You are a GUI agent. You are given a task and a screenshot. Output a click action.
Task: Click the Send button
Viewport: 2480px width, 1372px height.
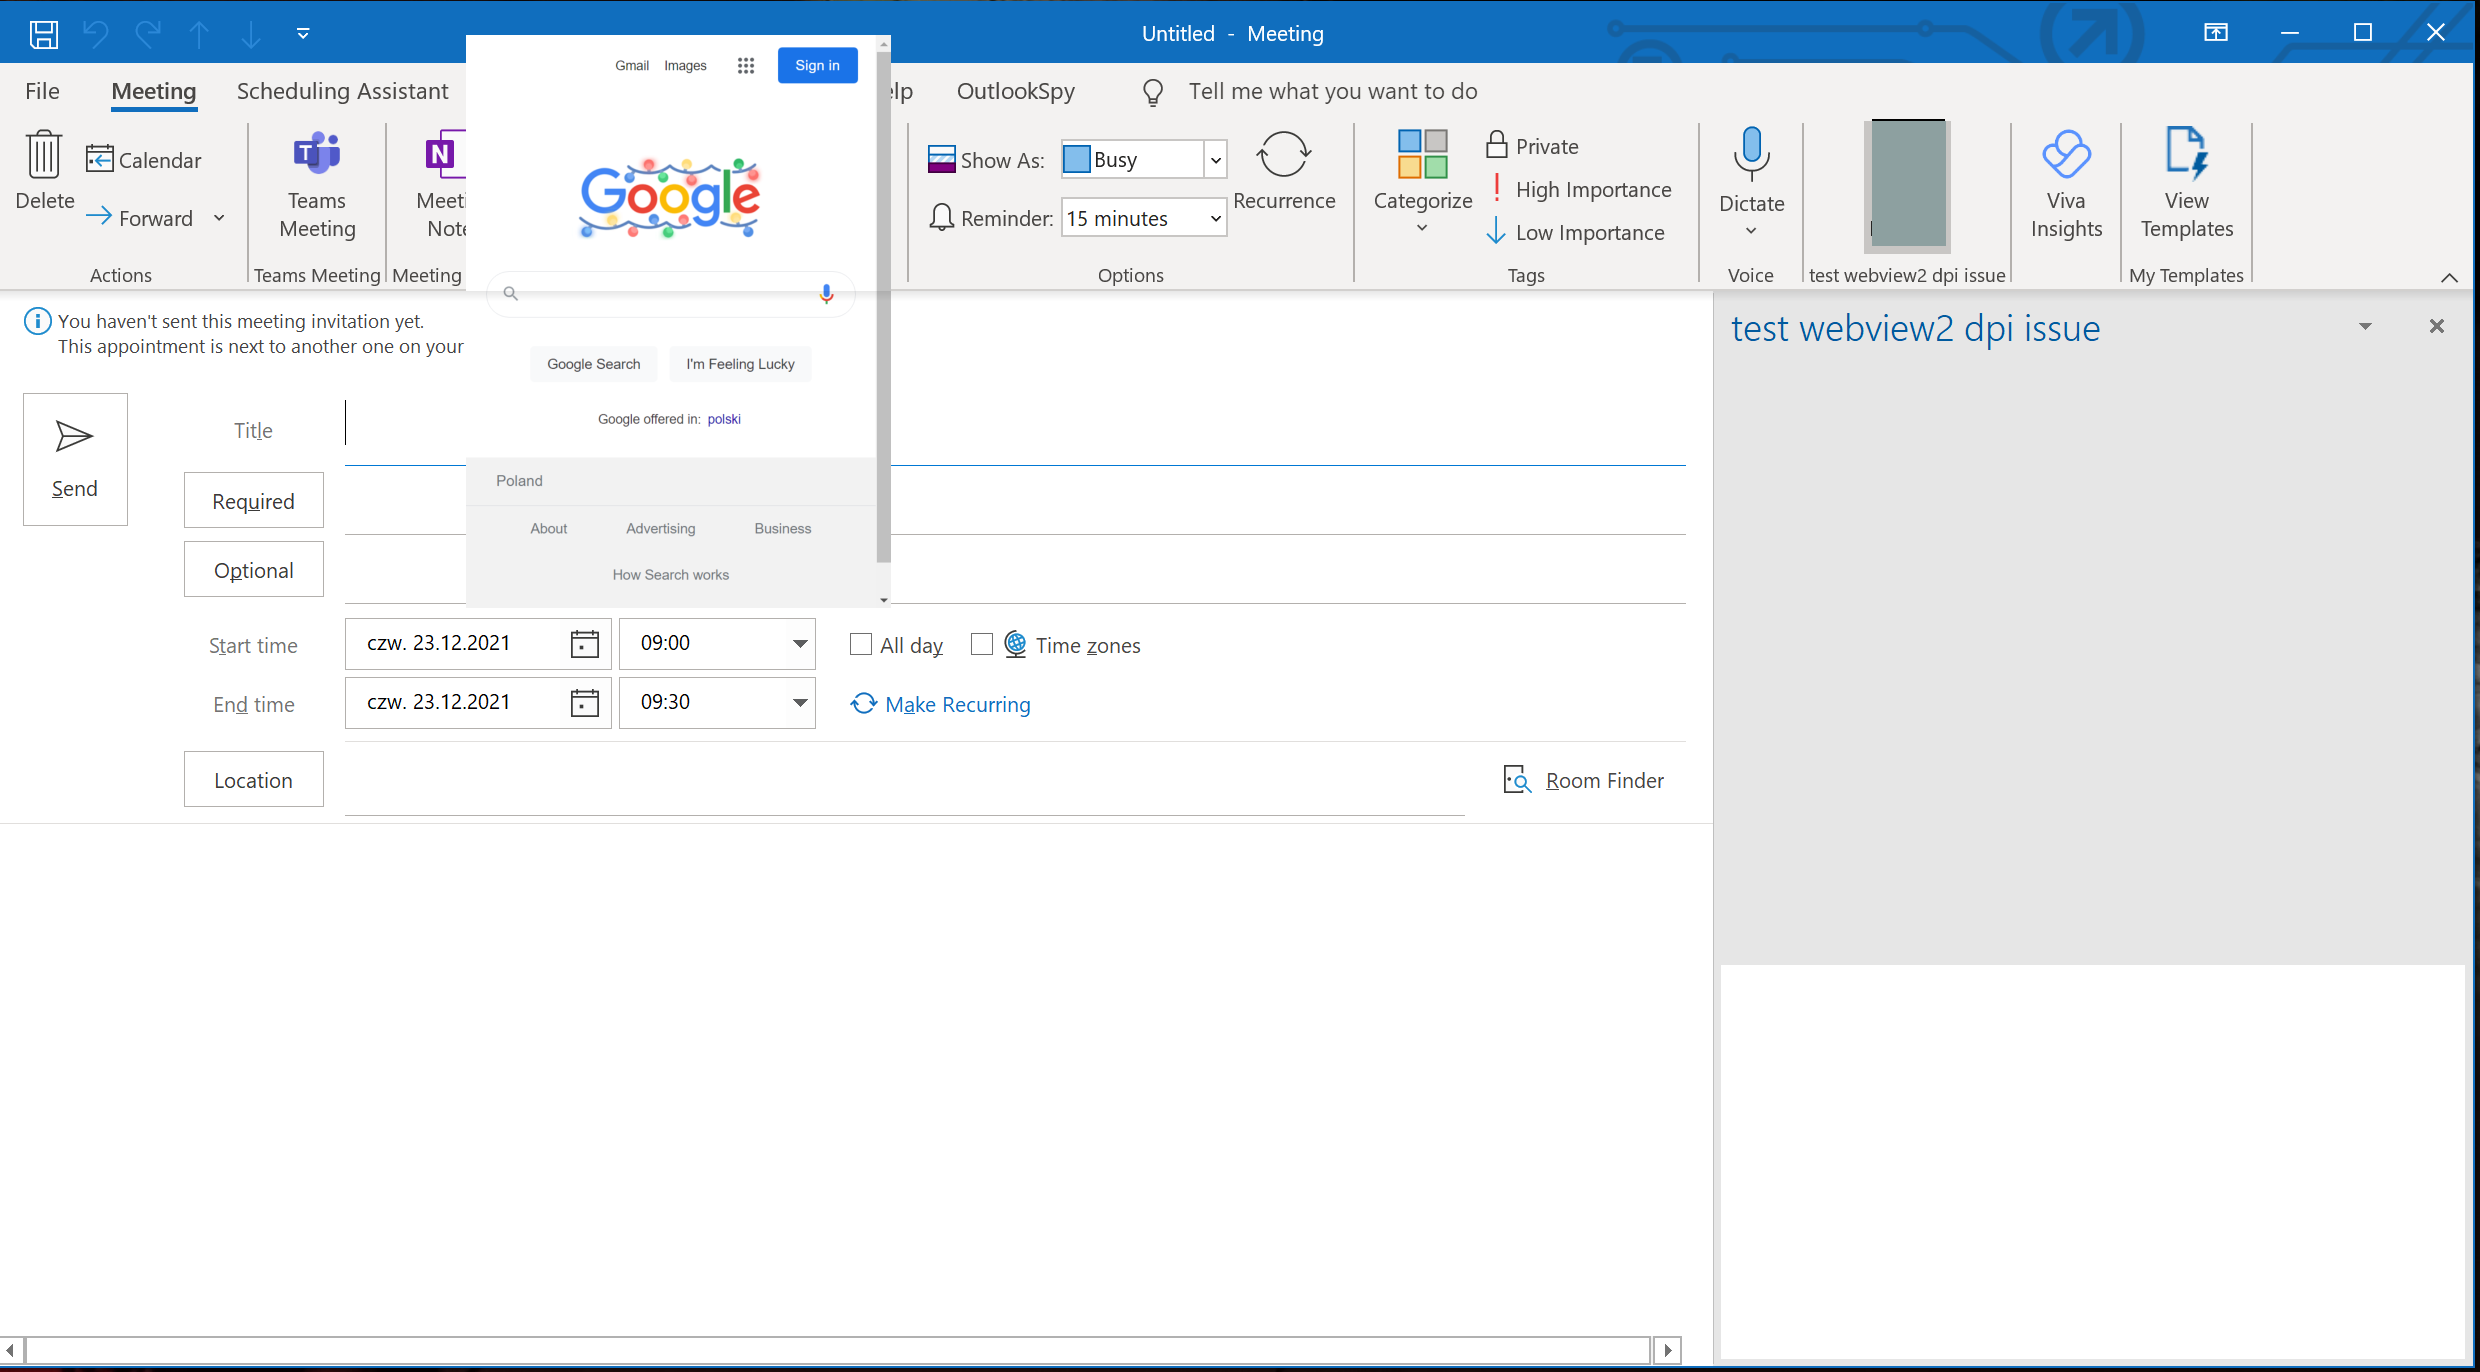(x=75, y=459)
